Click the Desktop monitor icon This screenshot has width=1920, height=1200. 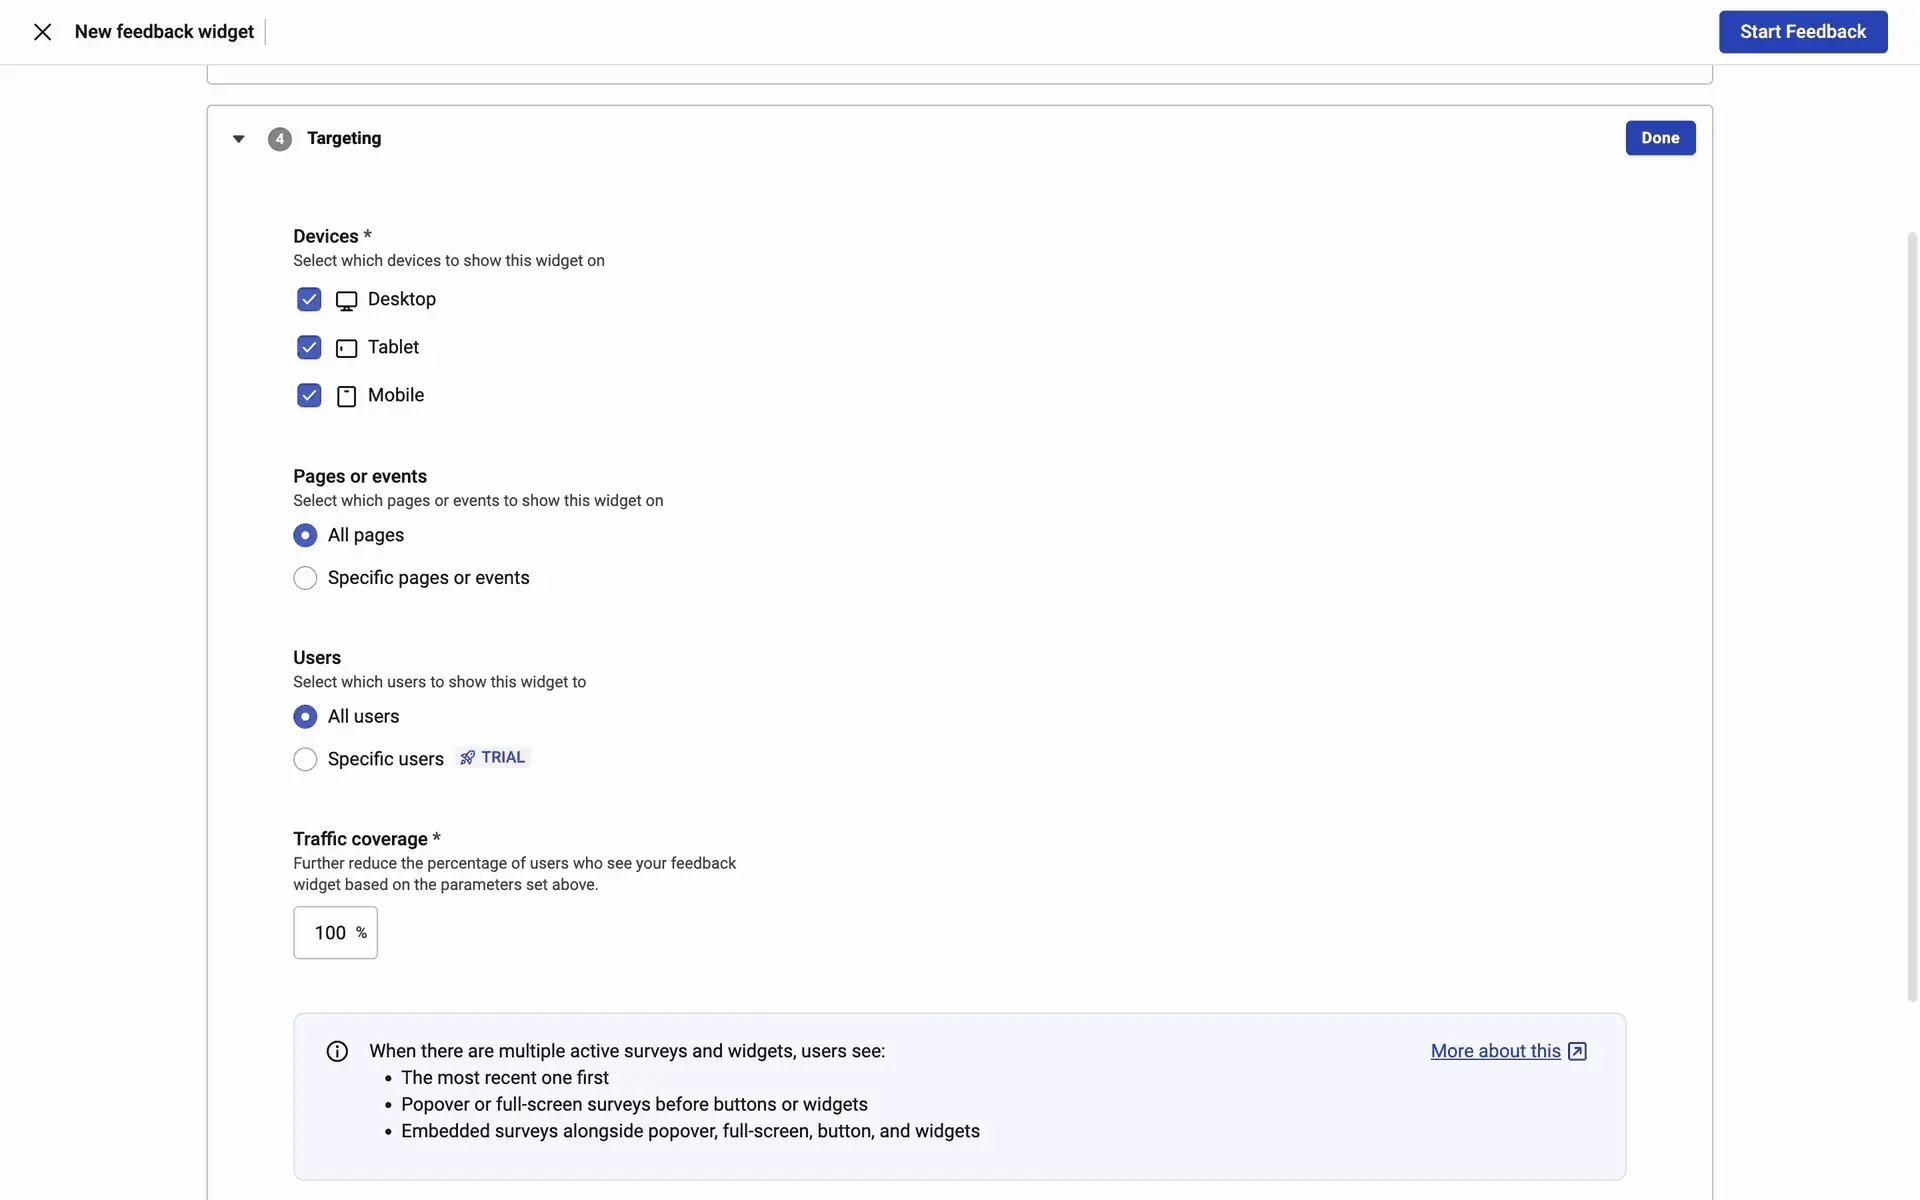coord(346,300)
